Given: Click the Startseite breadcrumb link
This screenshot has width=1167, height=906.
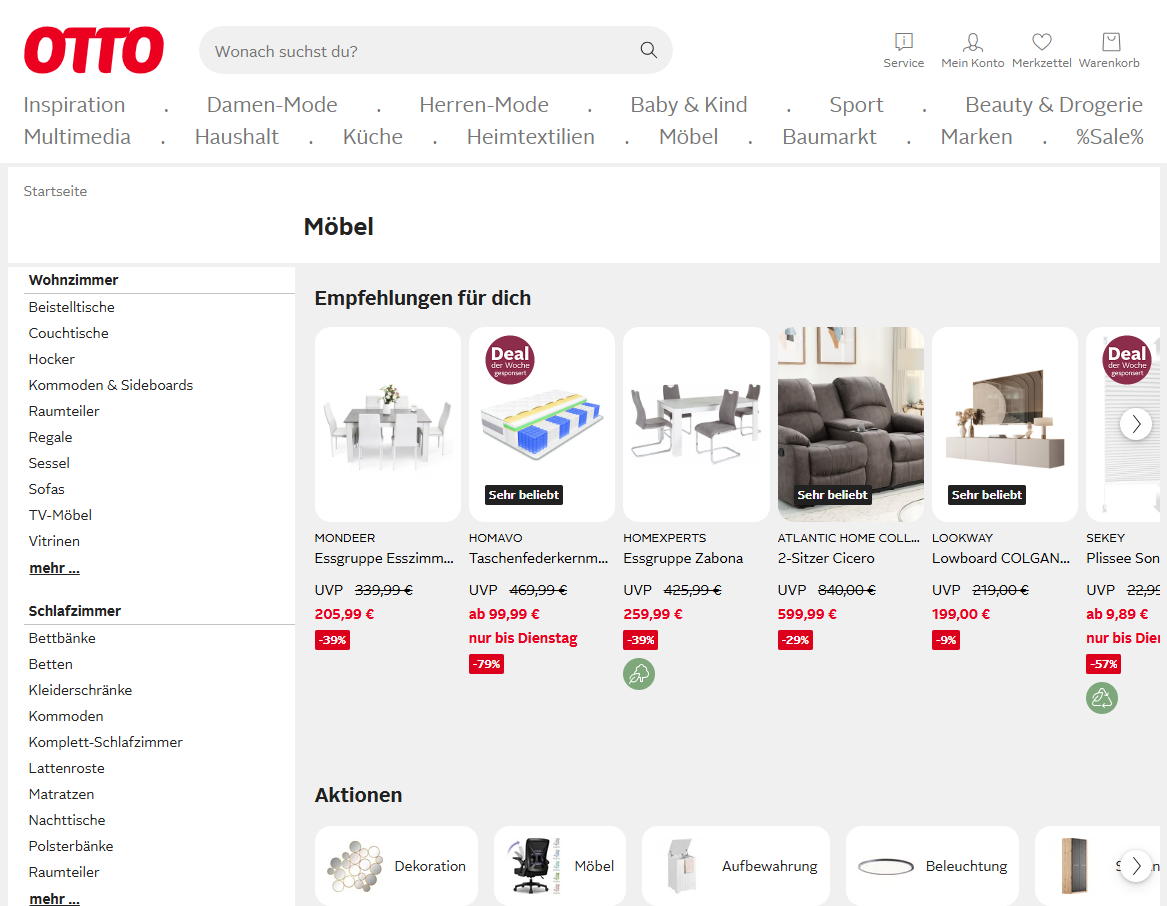Looking at the screenshot, I should coord(55,191).
